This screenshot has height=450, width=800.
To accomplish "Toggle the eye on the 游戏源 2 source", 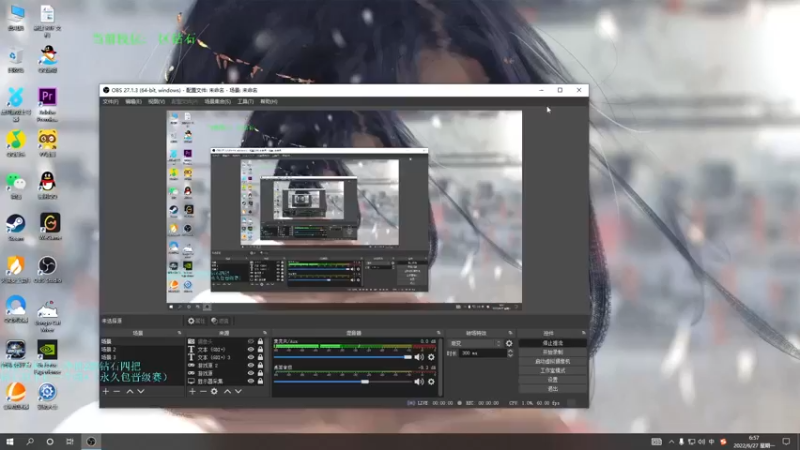I will [x=251, y=365].
